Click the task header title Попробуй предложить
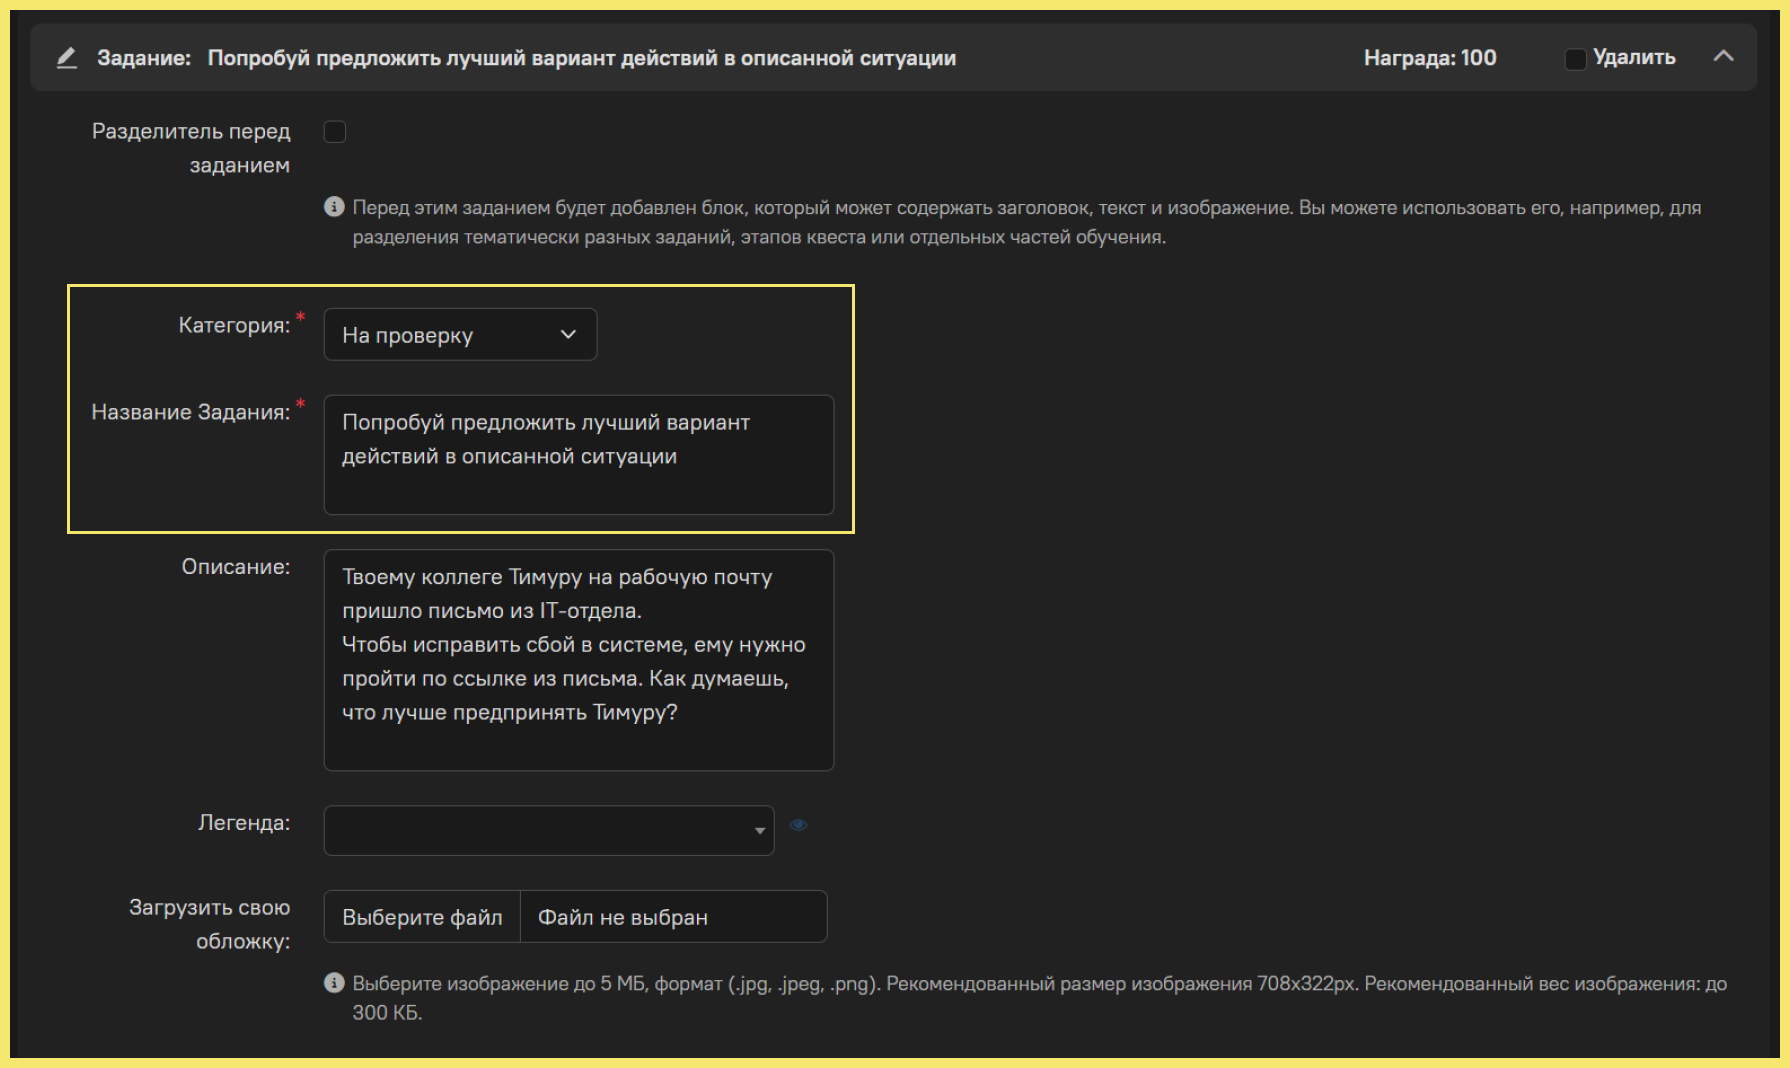This screenshot has width=1790, height=1068. pyautogui.click(x=581, y=58)
